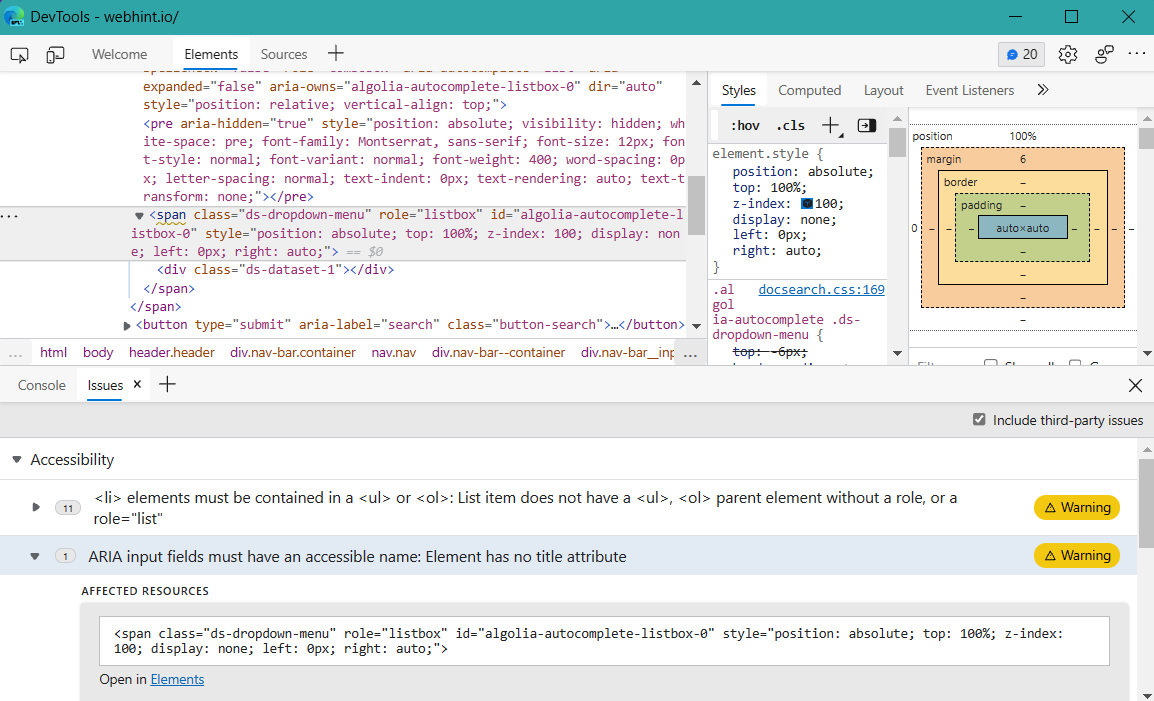Open DevTools settings gear
1154x701 pixels.
1068,54
